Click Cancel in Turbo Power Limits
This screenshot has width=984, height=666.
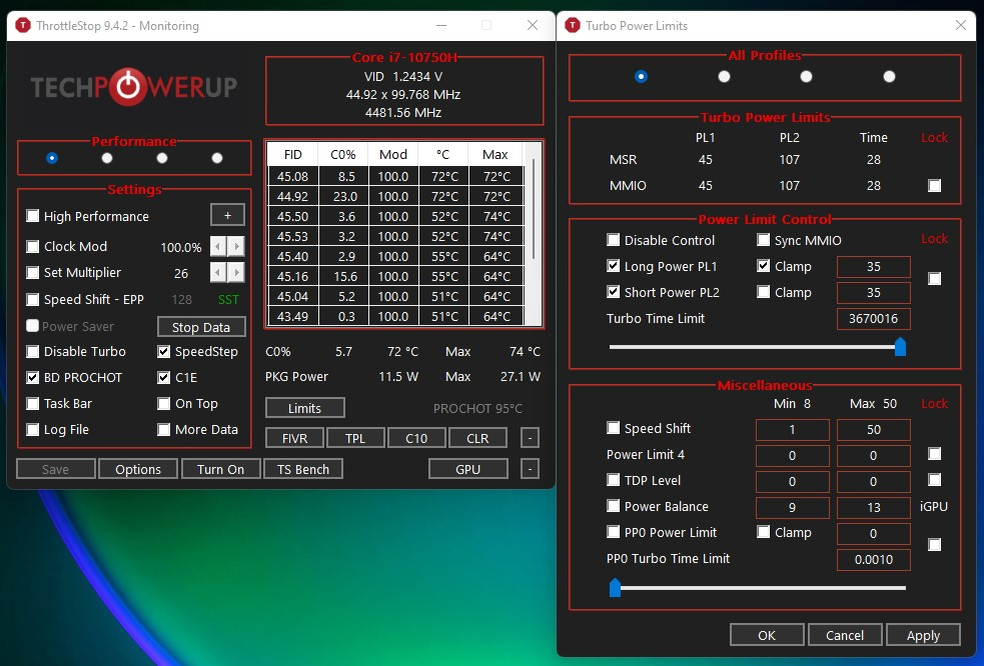[x=845, y=635]
